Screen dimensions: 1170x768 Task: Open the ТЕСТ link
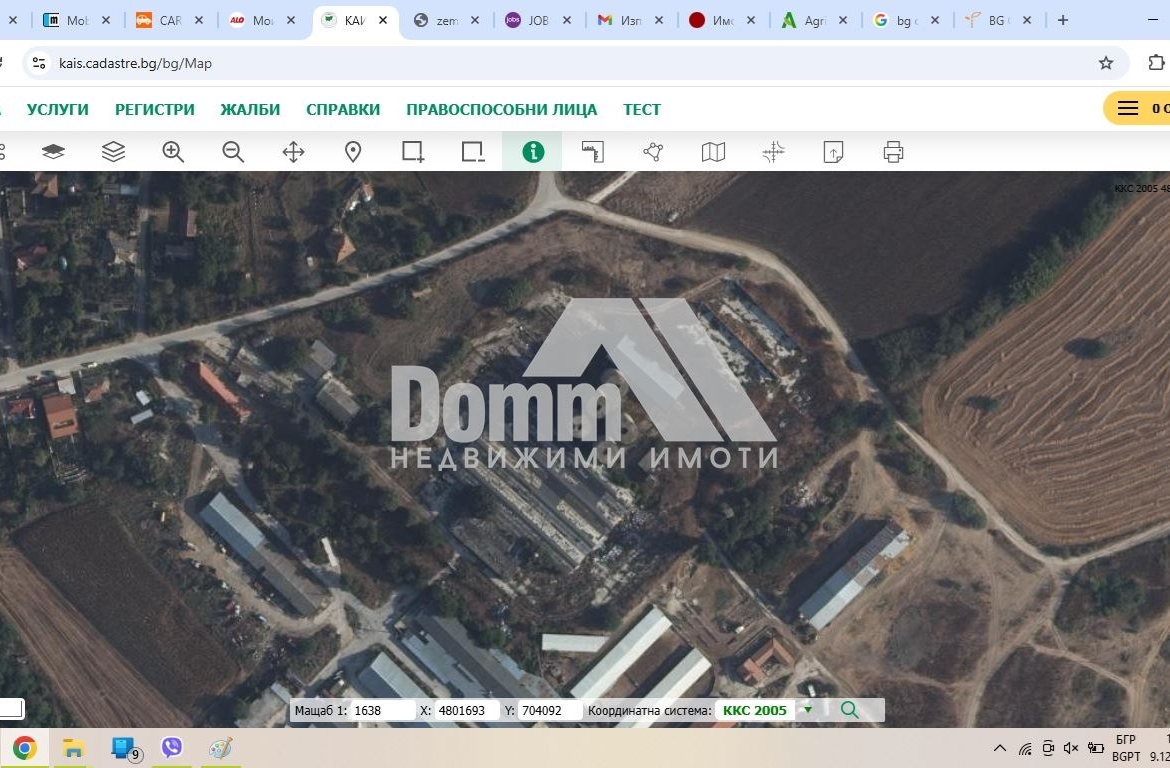pos(642,110)
